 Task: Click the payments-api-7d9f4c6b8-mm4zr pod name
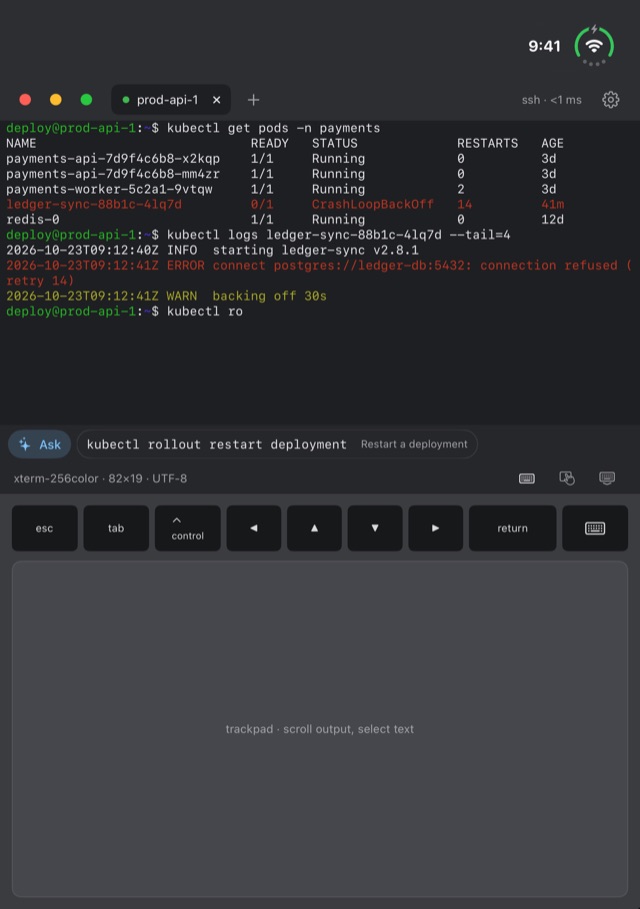pyautogui.click(x=113, y=173)
